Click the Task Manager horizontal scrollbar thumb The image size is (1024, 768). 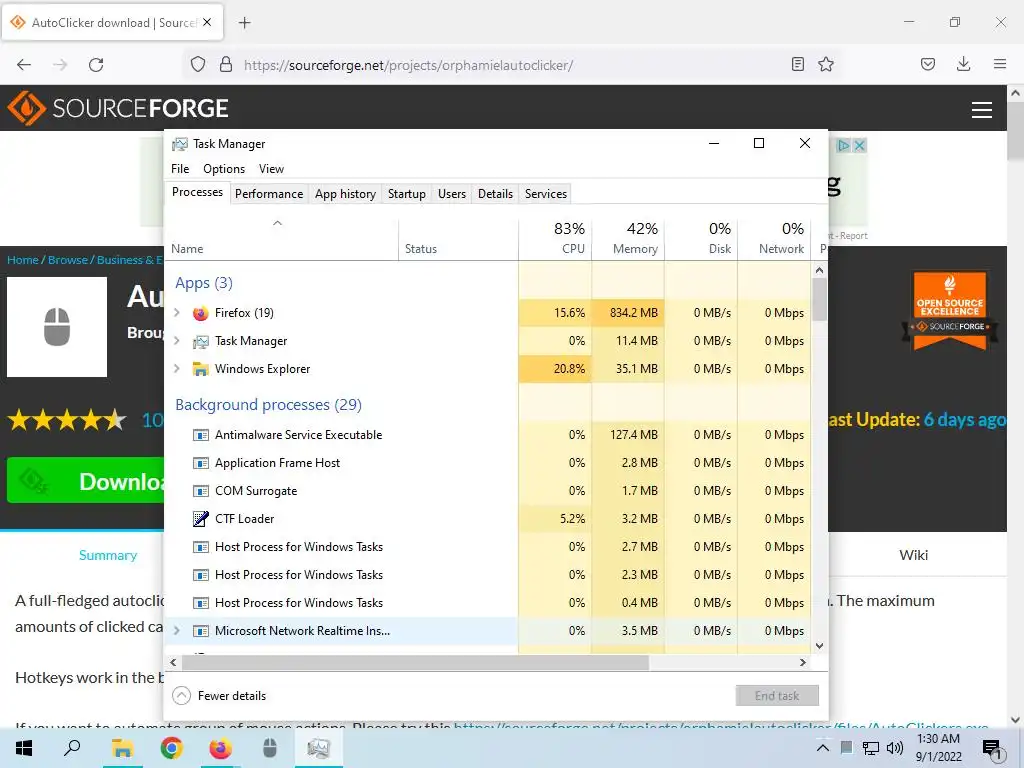[x=415, y=662]
